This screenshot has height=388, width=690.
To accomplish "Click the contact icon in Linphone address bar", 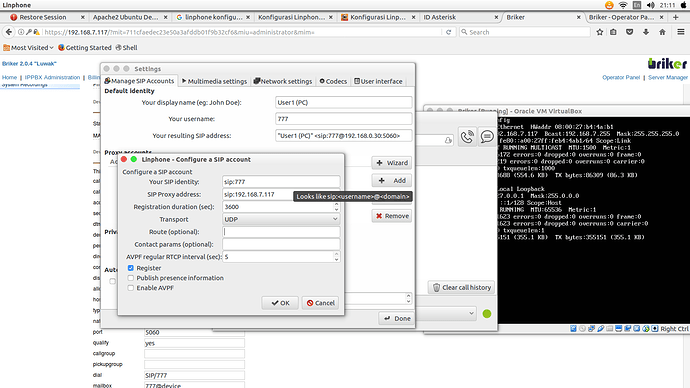I will 448,140.
